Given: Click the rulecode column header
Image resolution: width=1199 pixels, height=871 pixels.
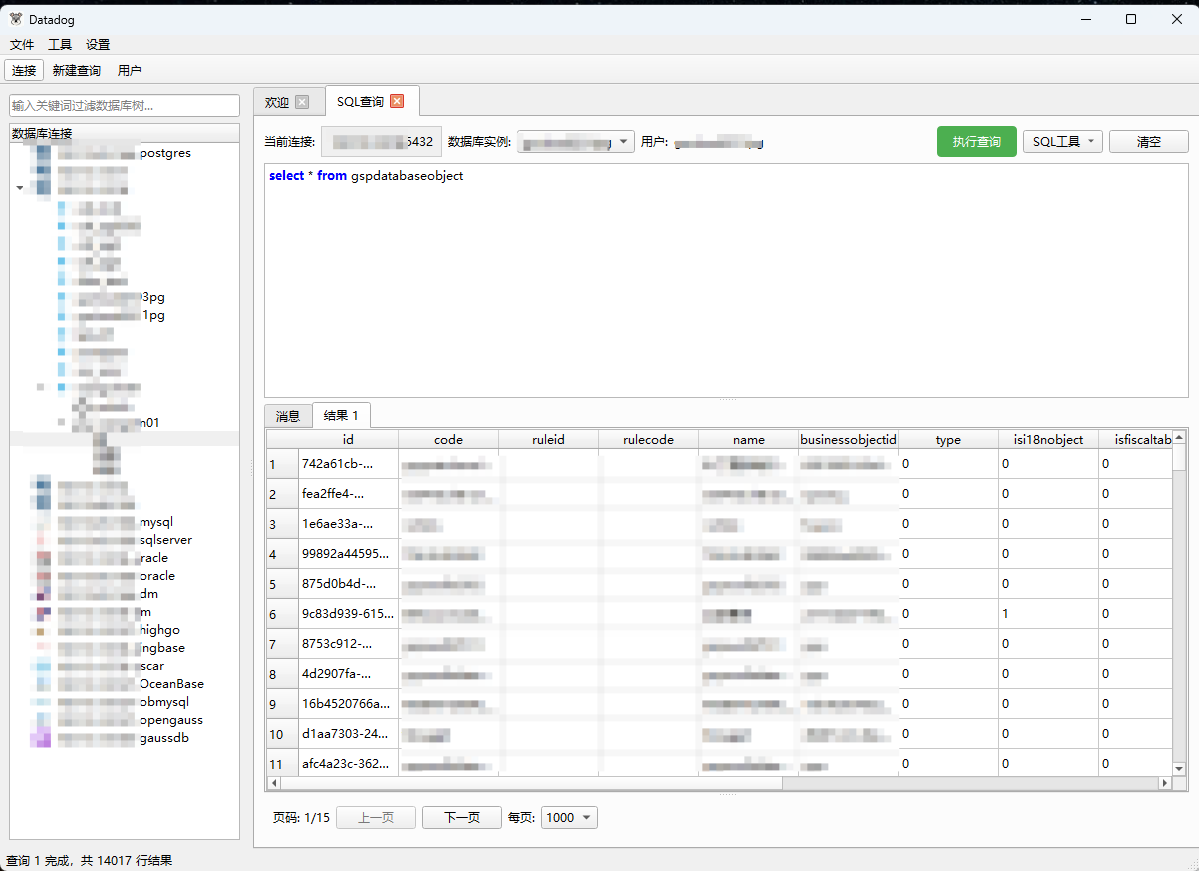Looking at the screenshot, I should [x=648, y=439].
